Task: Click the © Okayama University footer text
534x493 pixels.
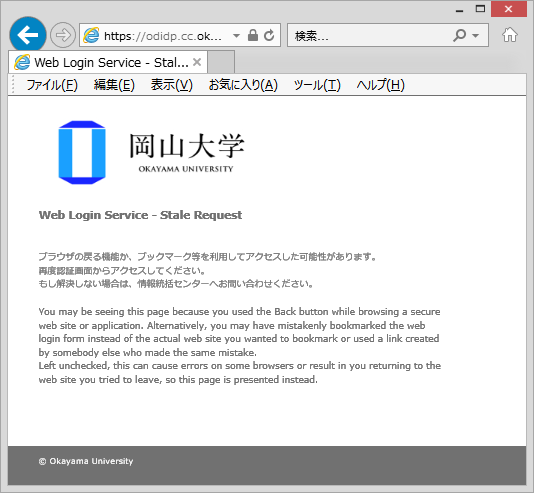Action: coord(86,461)
